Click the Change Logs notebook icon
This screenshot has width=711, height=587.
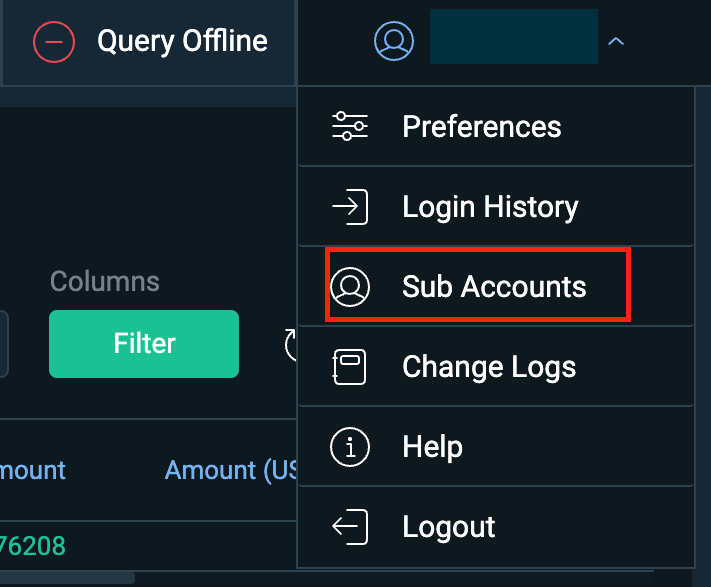pyautogui.click(x=349, y=367)
